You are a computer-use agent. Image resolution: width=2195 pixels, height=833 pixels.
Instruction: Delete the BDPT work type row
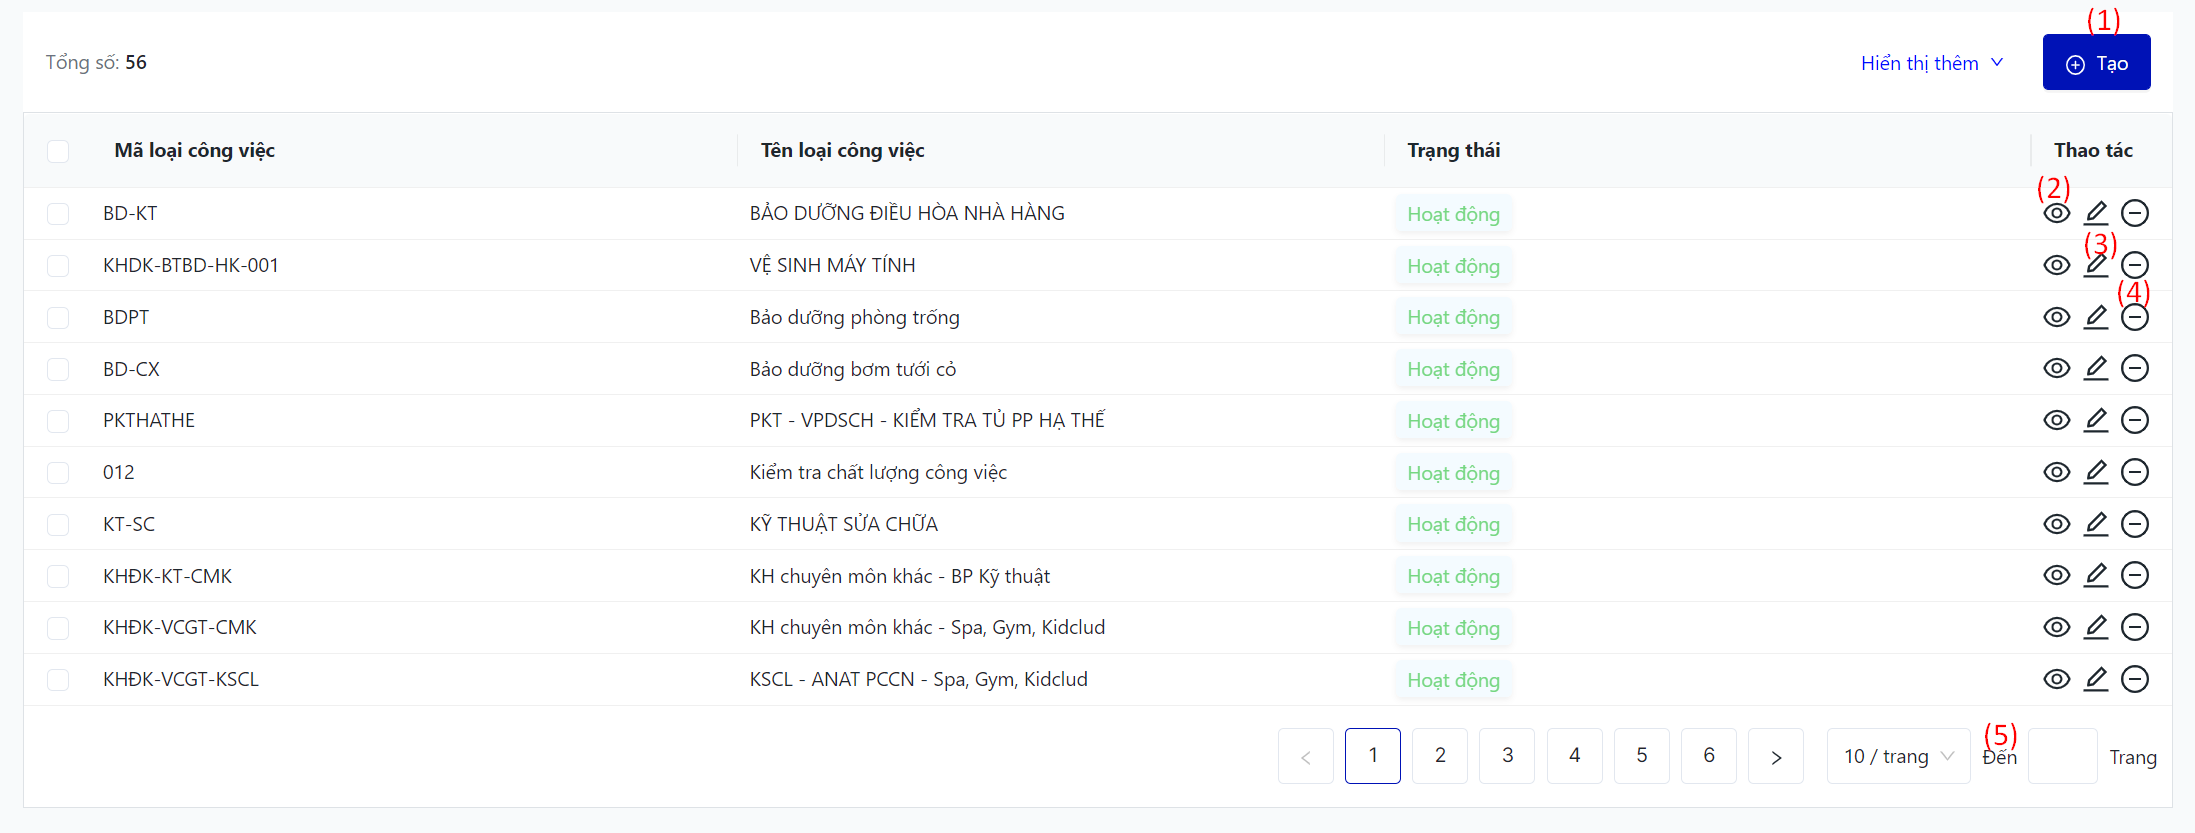[2135, 317]
